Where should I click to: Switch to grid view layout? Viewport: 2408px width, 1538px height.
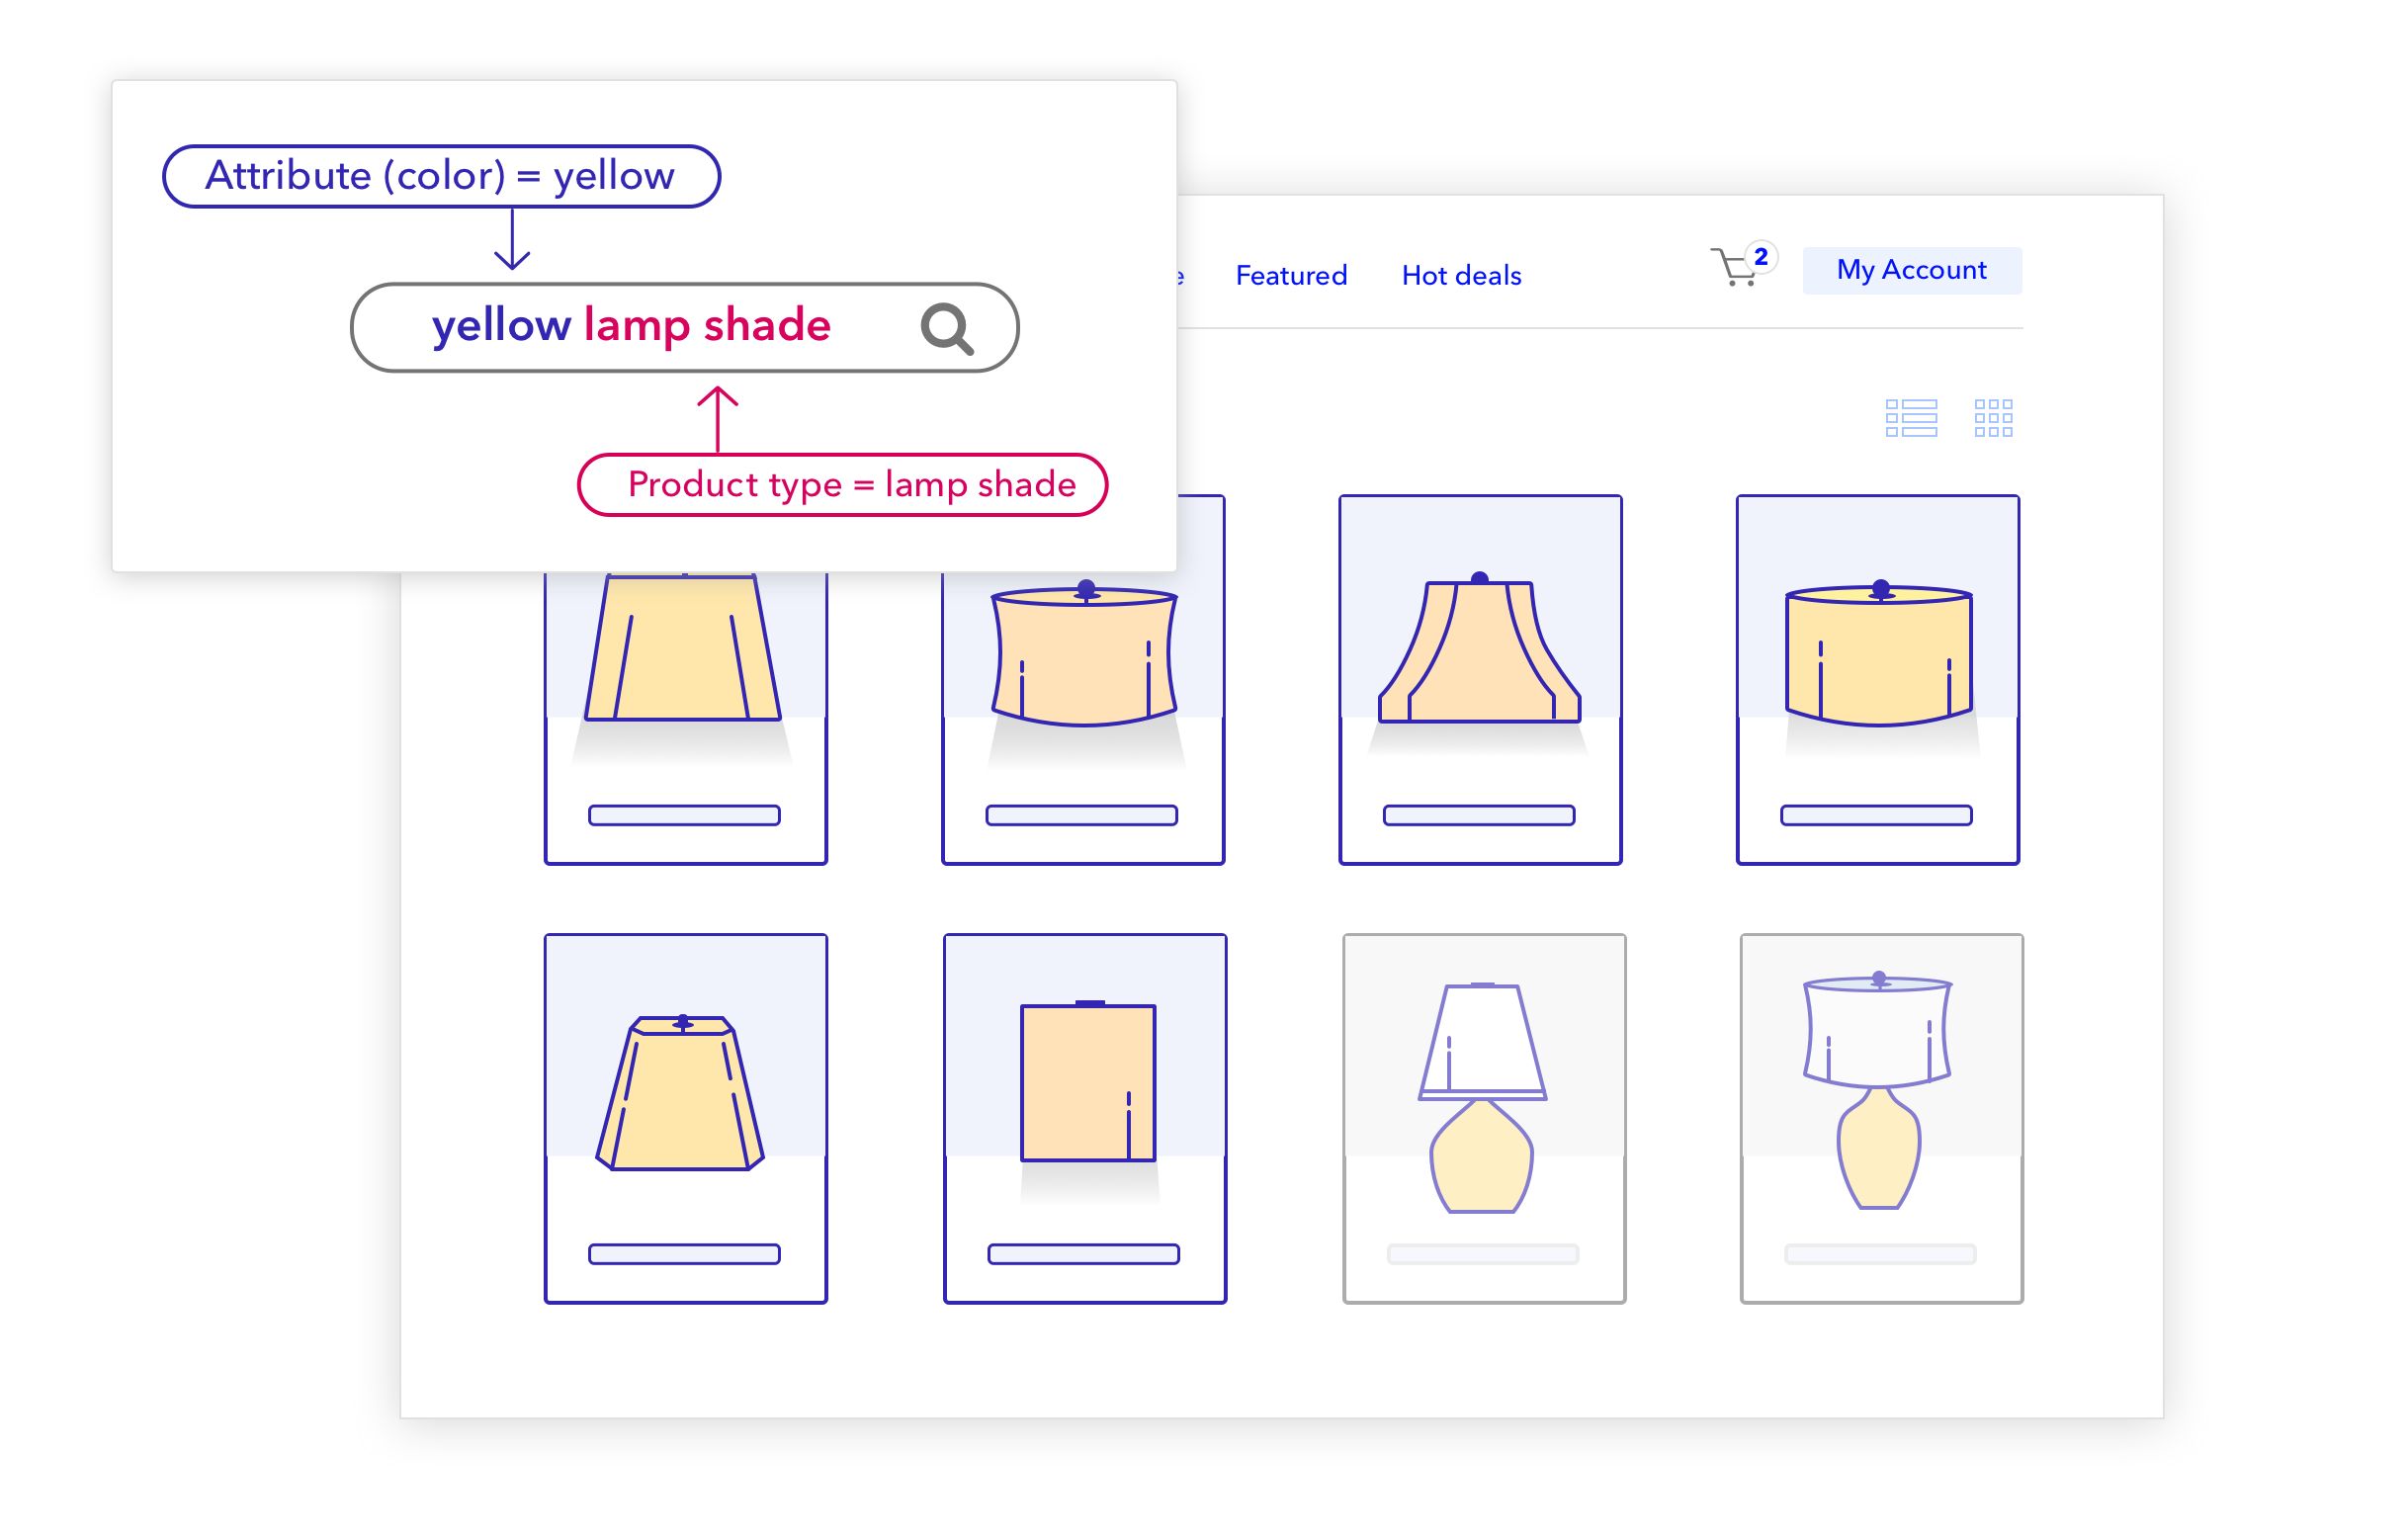1992,418
